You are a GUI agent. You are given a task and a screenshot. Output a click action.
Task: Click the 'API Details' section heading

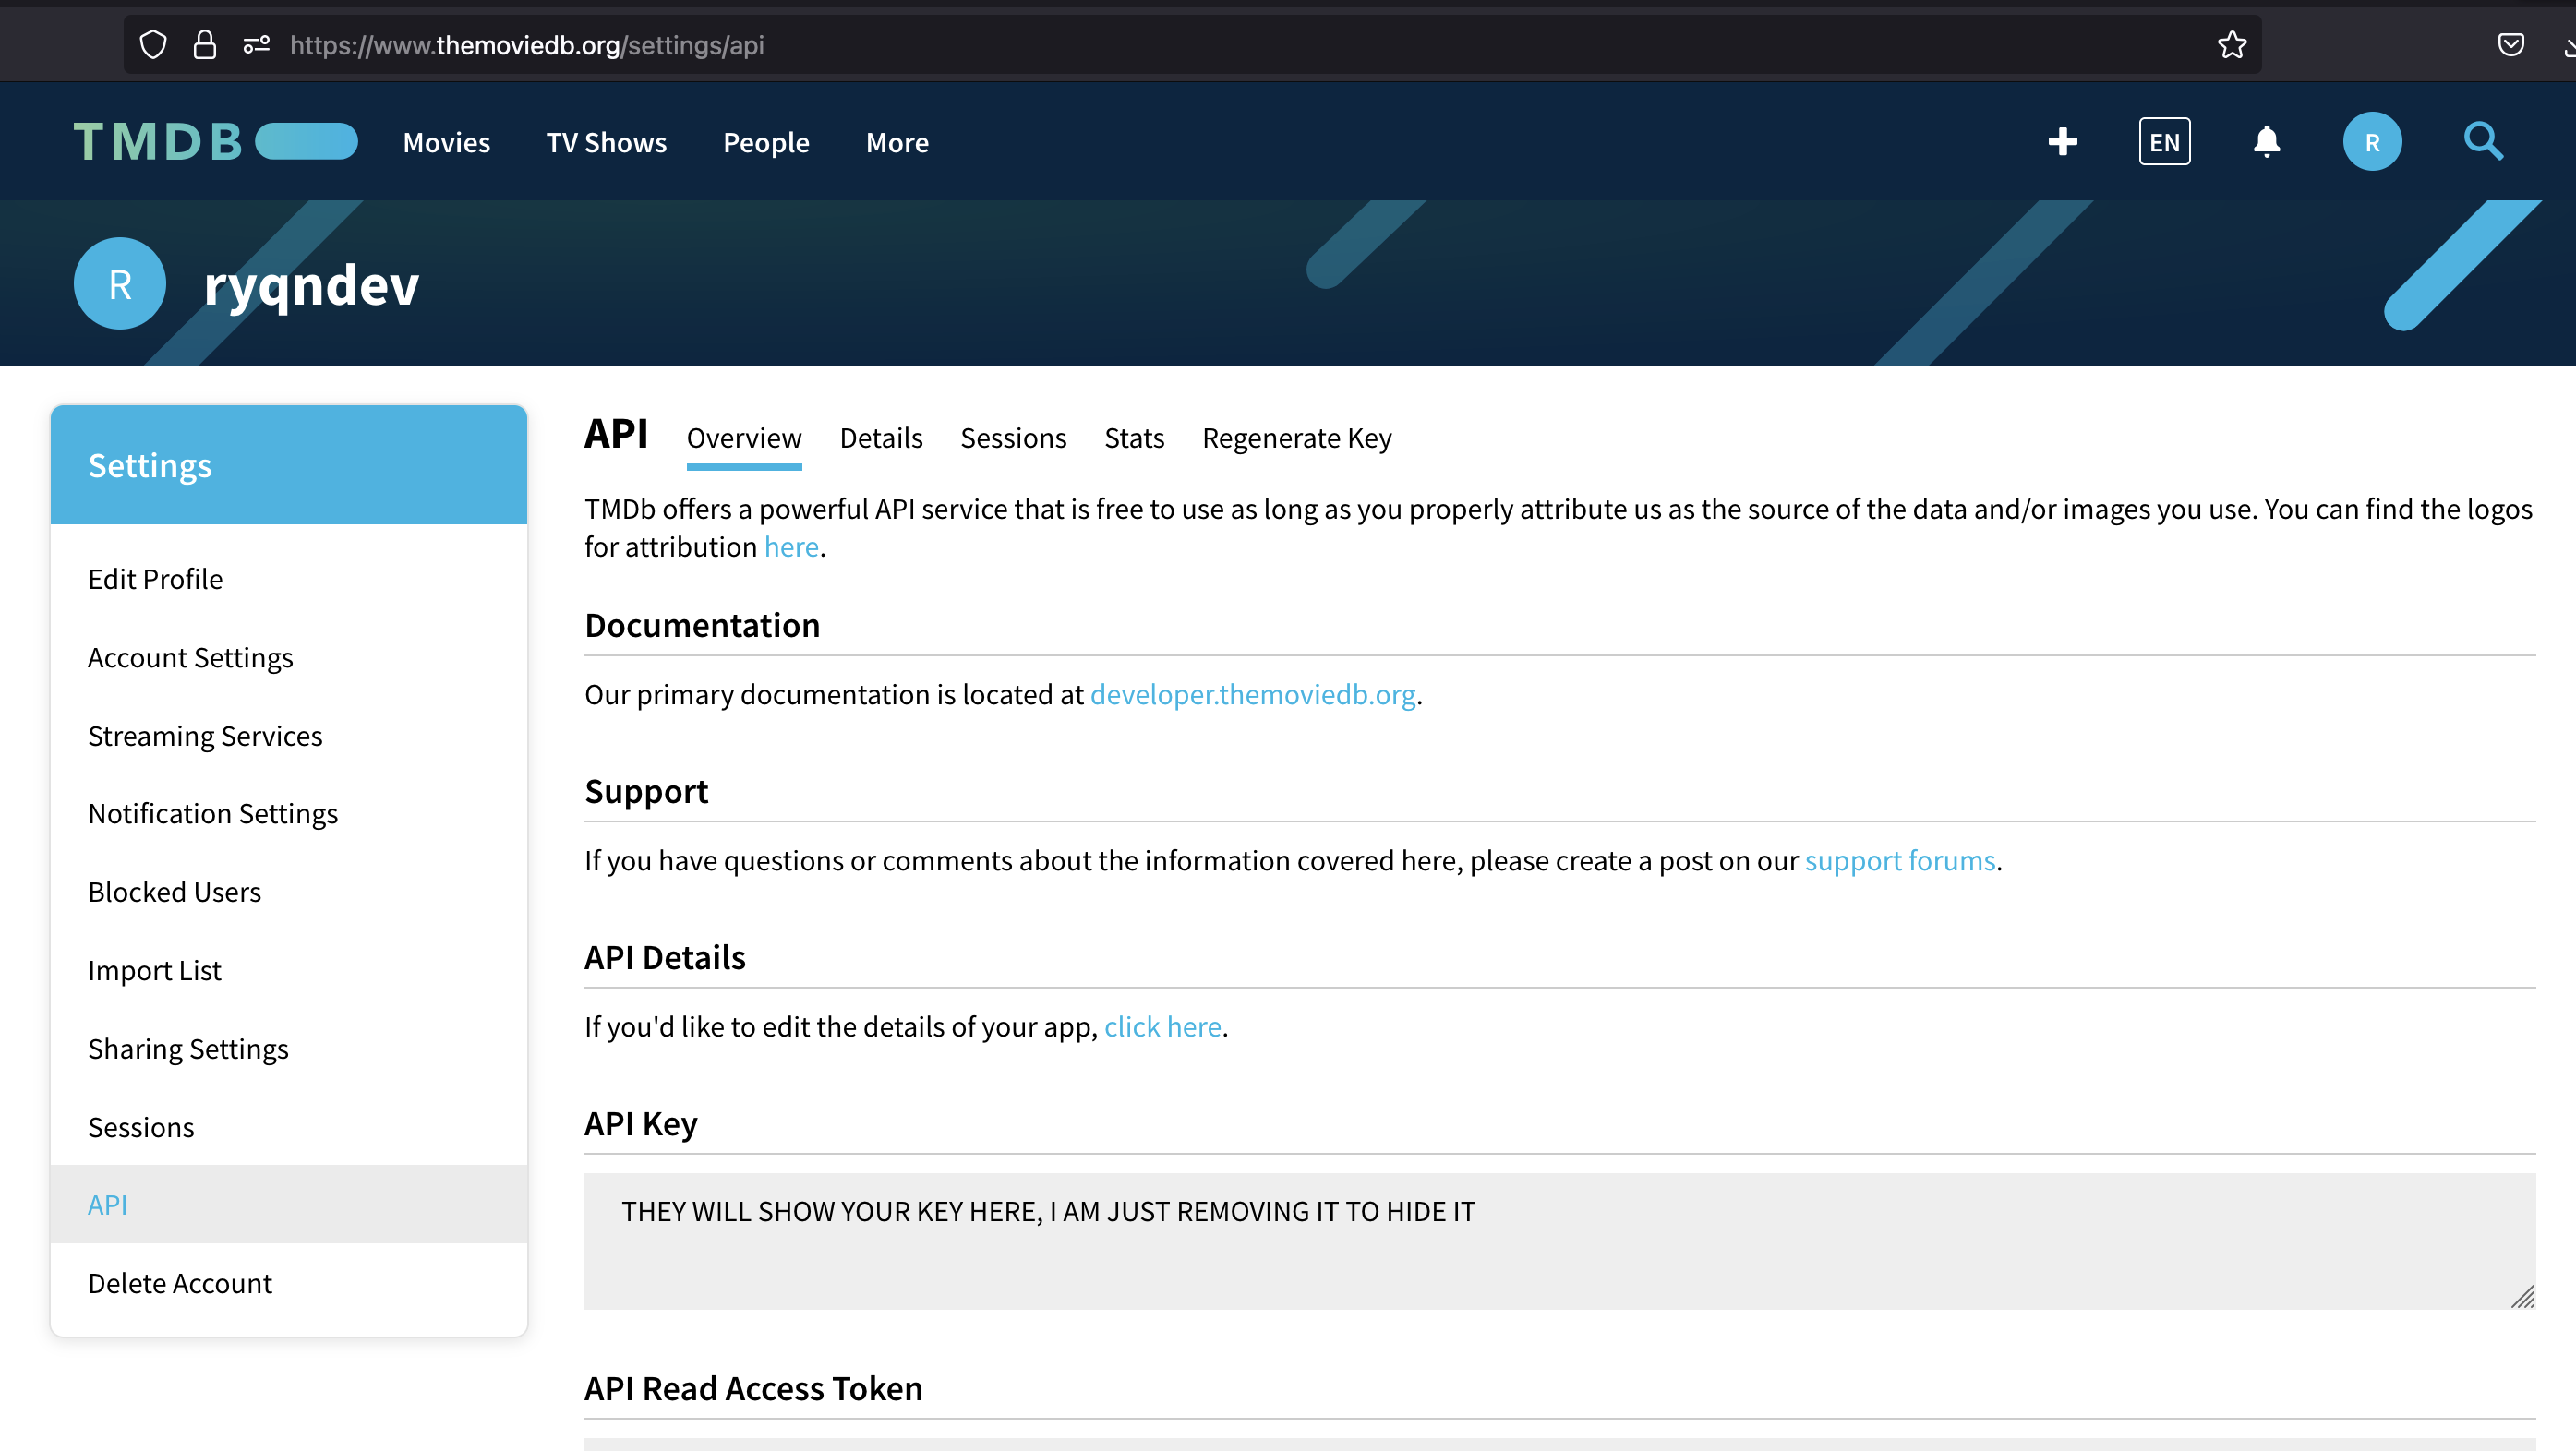tap(665, 957)
